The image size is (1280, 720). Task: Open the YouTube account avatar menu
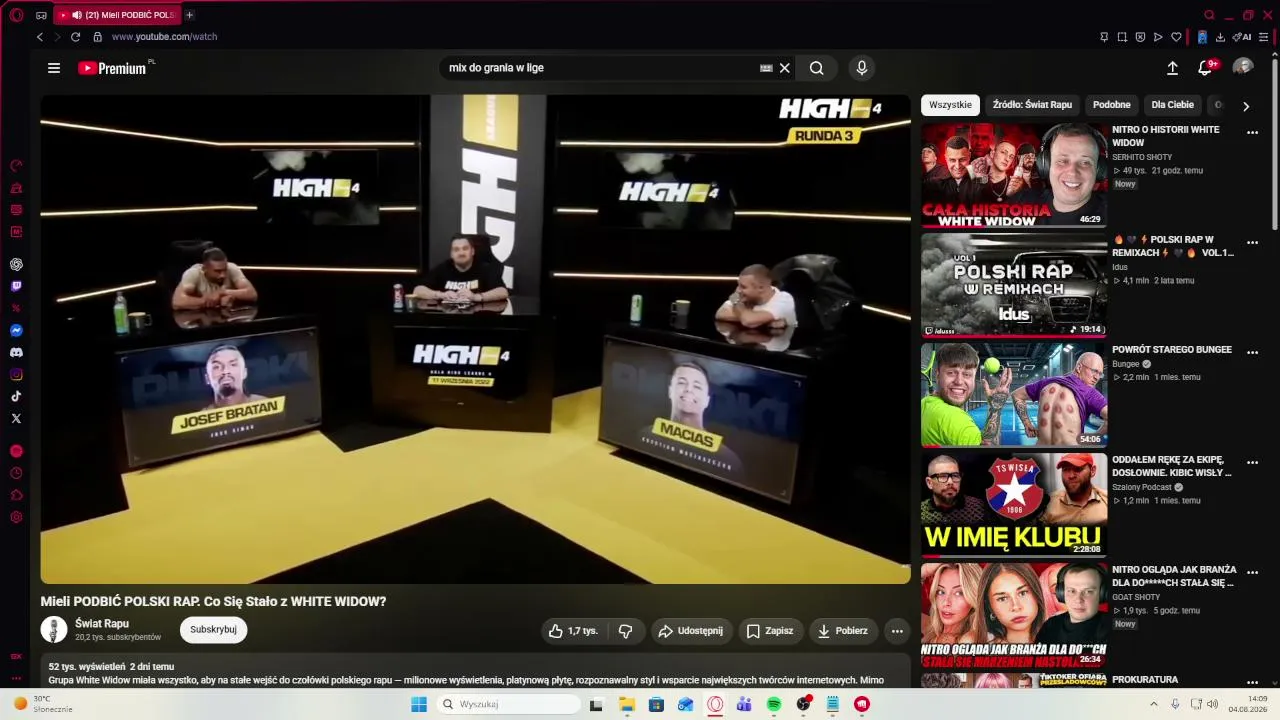[x=1243, y=67]
